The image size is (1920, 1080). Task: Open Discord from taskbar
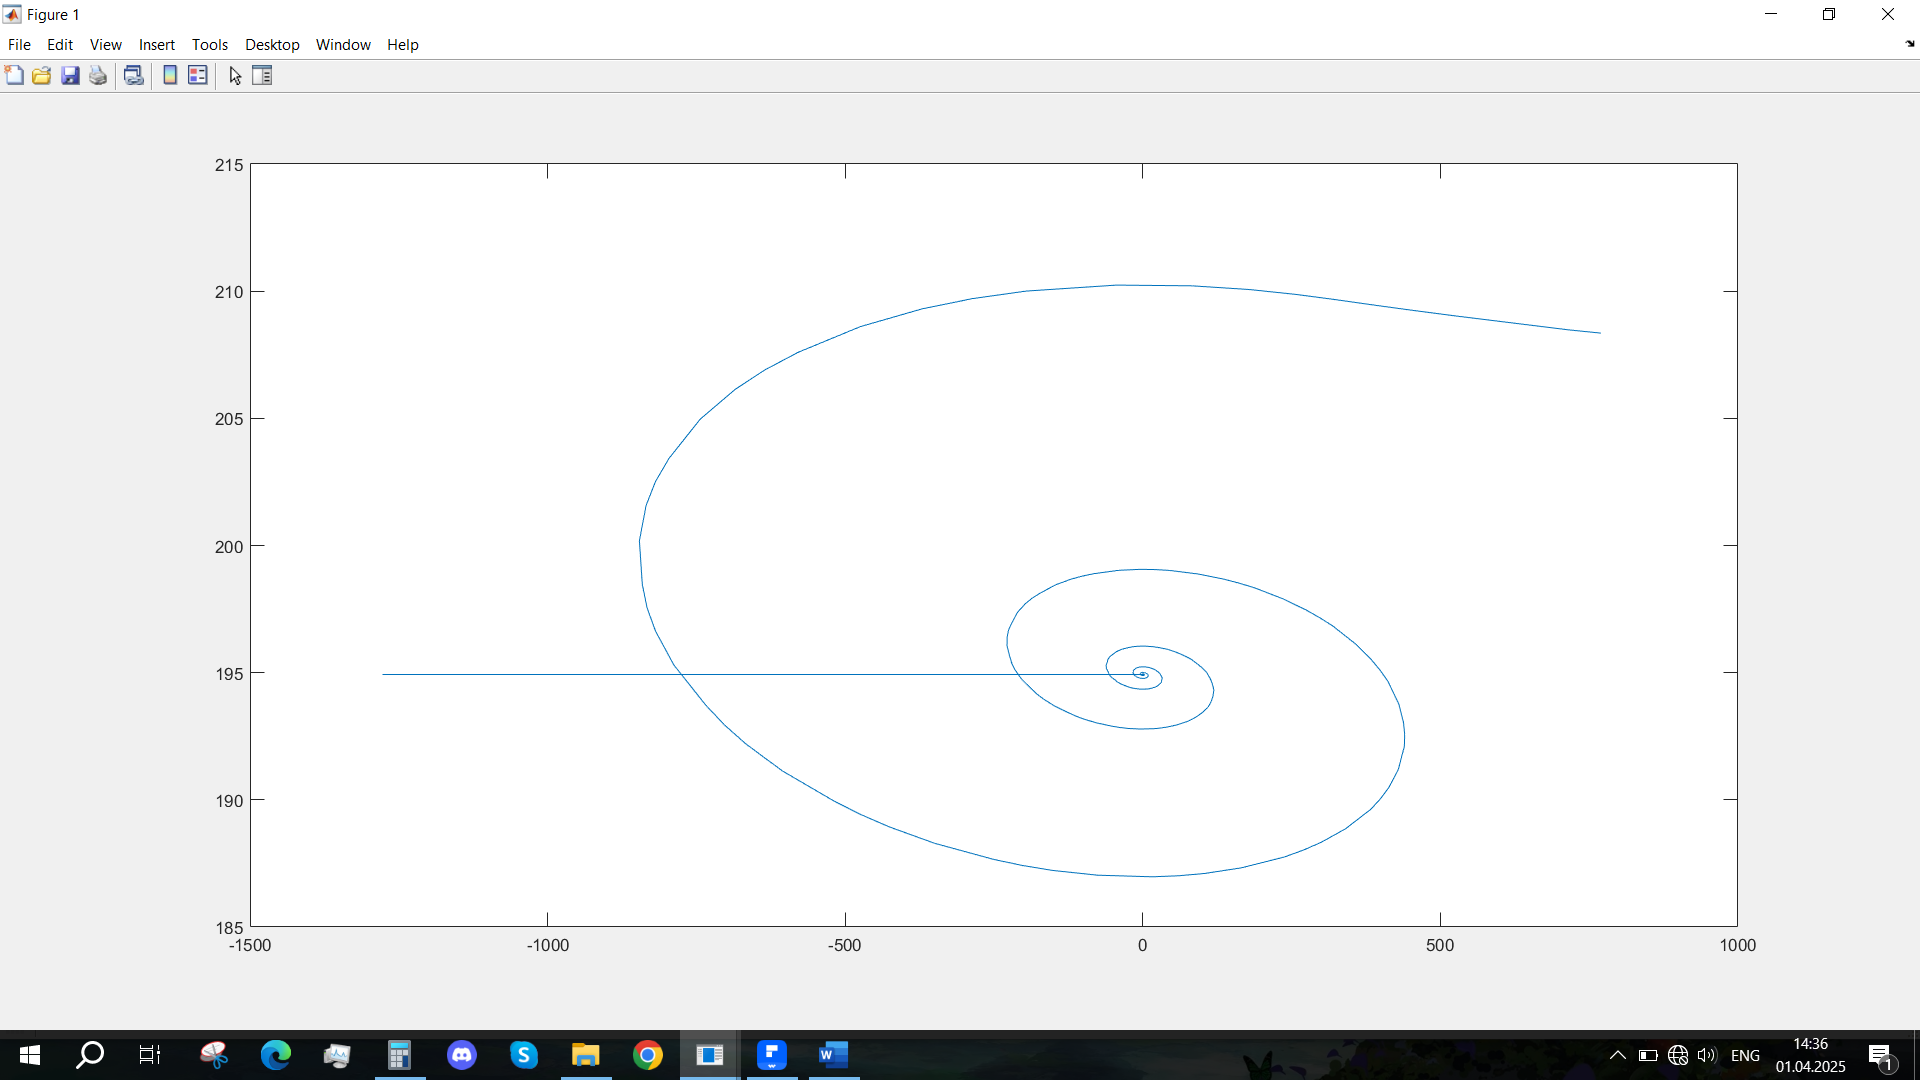coord(462,1055)
